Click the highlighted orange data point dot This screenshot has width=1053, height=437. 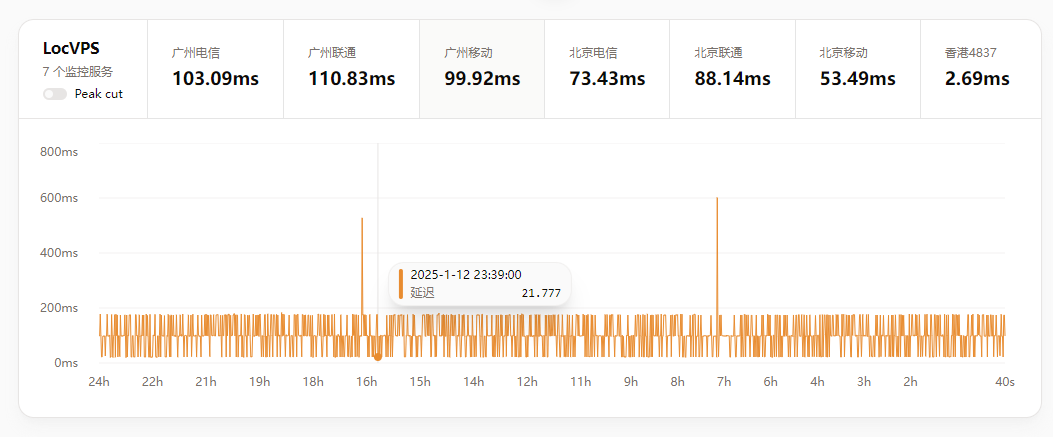(377, 356)
